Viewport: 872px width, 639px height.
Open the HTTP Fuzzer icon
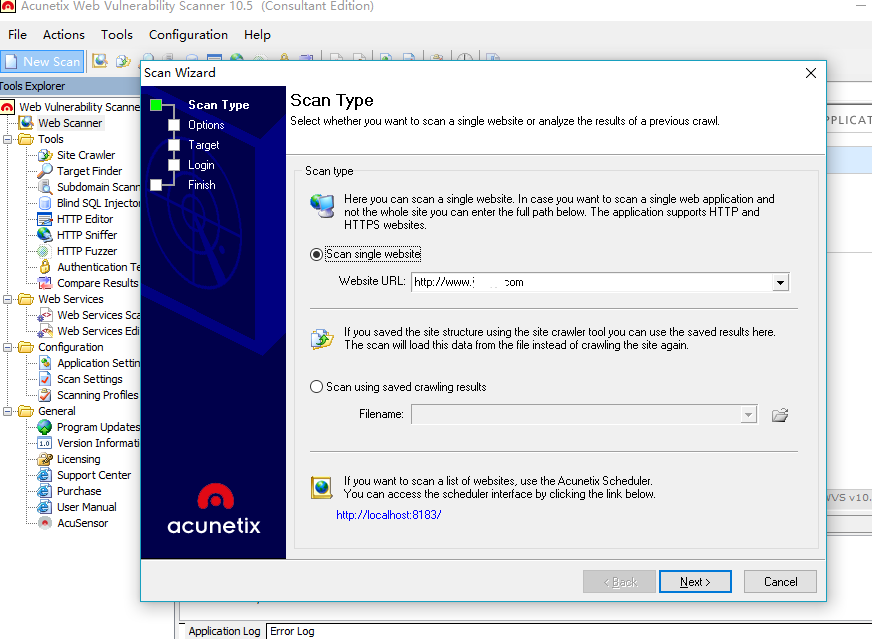[x=45, y=251]
